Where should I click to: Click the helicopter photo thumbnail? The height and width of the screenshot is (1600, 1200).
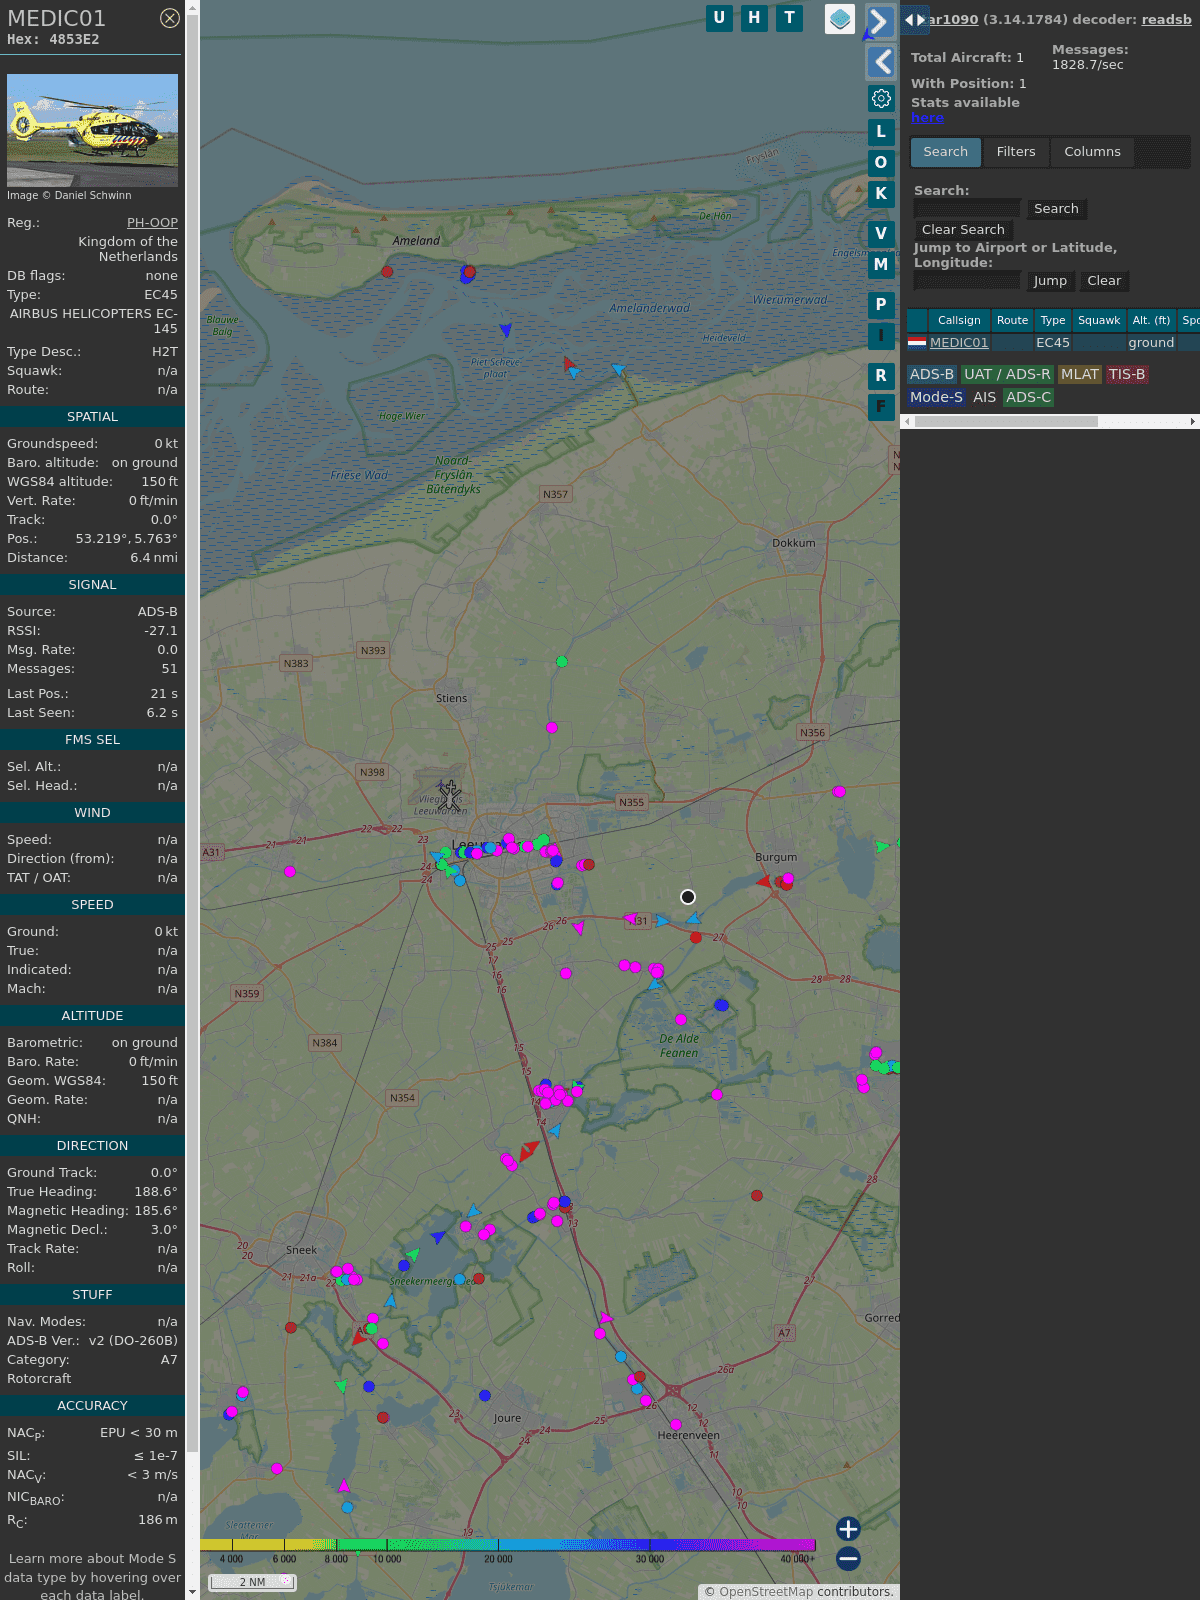(x=93, y=130)
